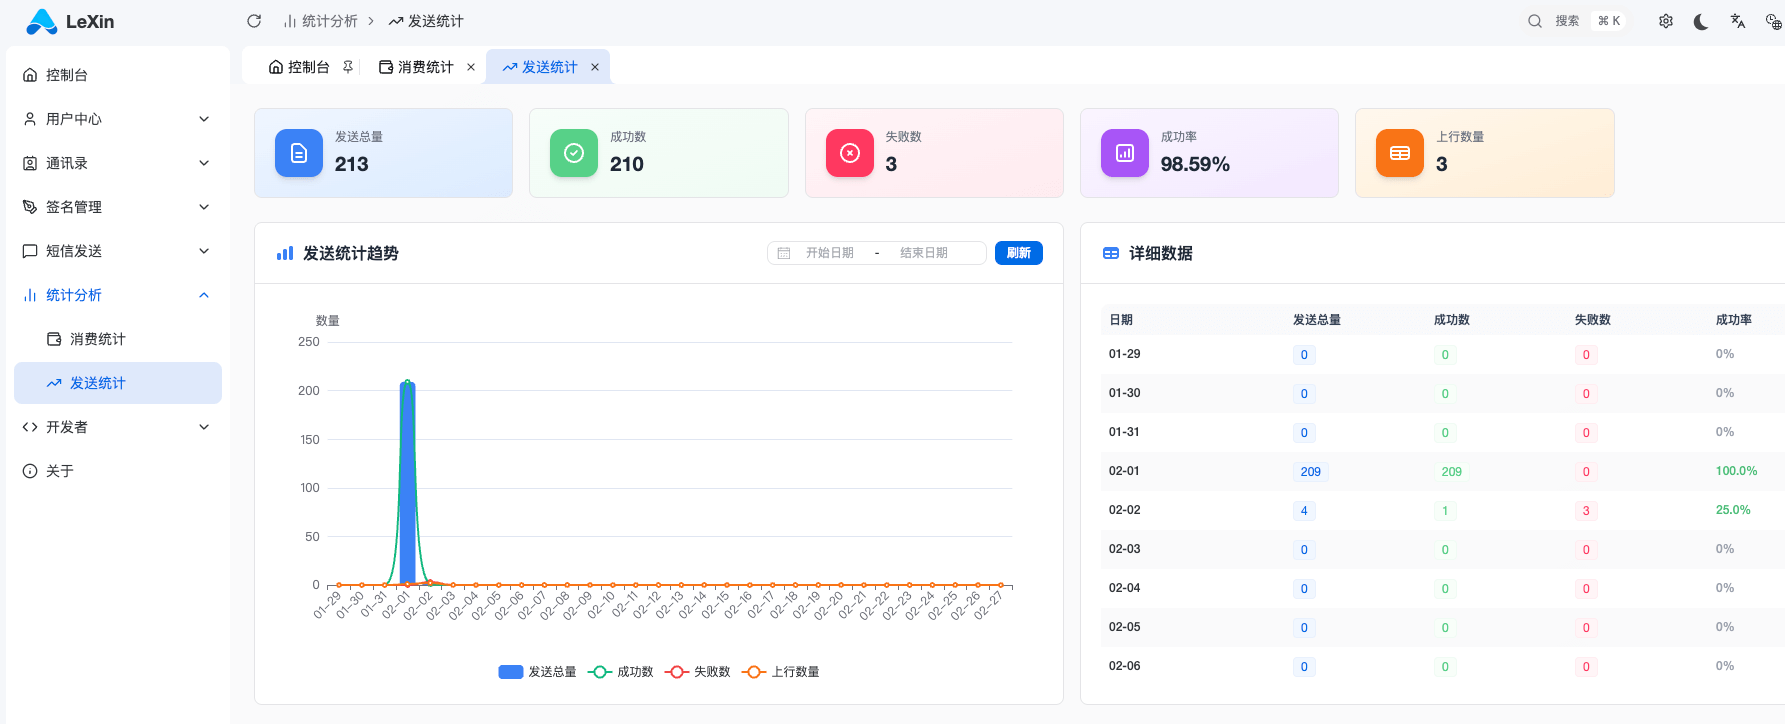Image resolution: width=1785 pixels, height=724 pixels.
Task: Click the bar chart icon beside 发送统计趋势
Action: pos(285,254)
